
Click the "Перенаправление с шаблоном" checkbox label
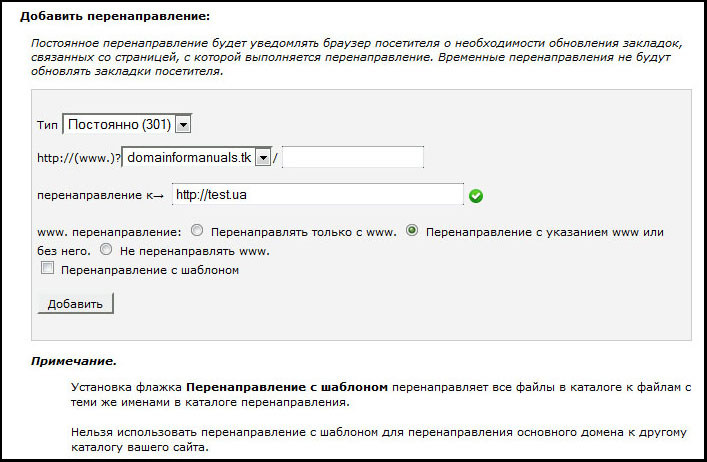click(x=149, y=269)
